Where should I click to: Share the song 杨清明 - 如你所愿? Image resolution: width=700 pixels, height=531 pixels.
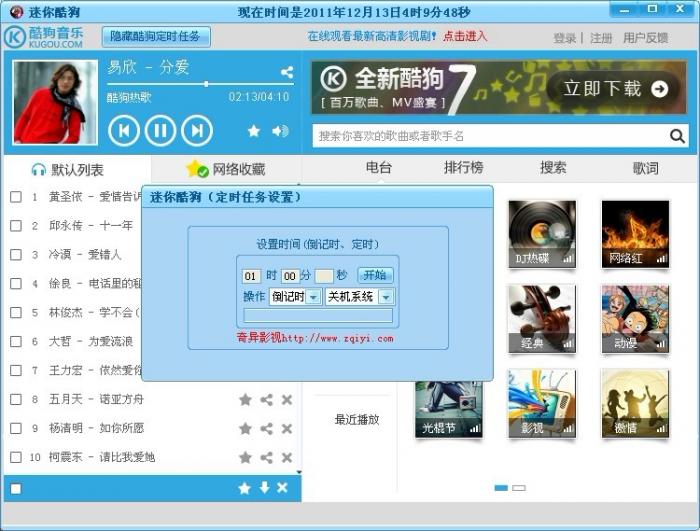coord(267,428)
